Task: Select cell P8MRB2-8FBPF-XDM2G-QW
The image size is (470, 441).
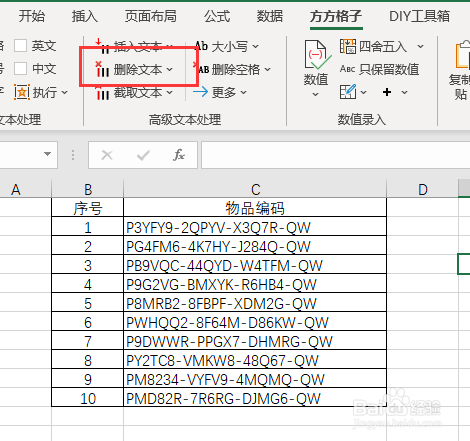Action: point(255,303)
